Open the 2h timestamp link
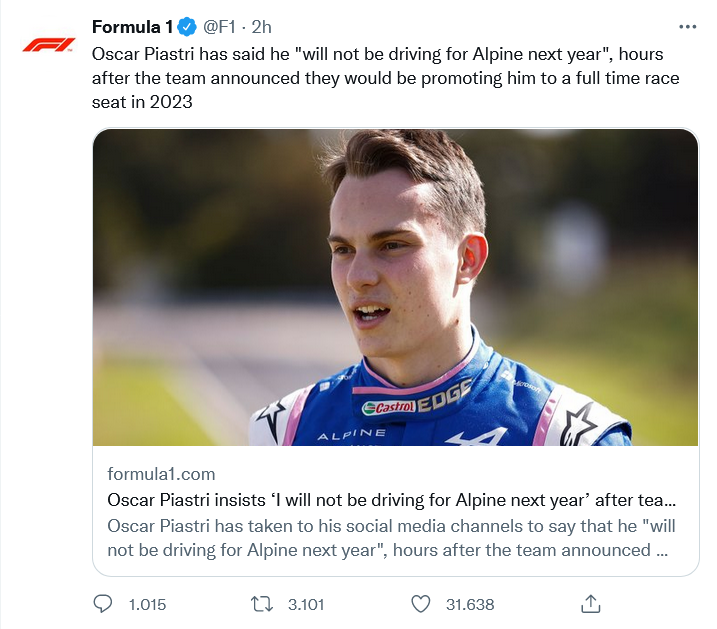The width and height of the screenshot is (717, 629). click(x=261, y=27)
